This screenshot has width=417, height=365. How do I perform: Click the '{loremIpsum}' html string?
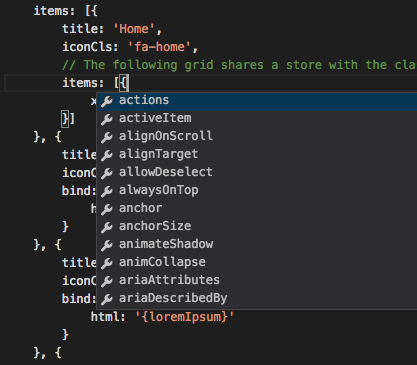pos(185,317)
